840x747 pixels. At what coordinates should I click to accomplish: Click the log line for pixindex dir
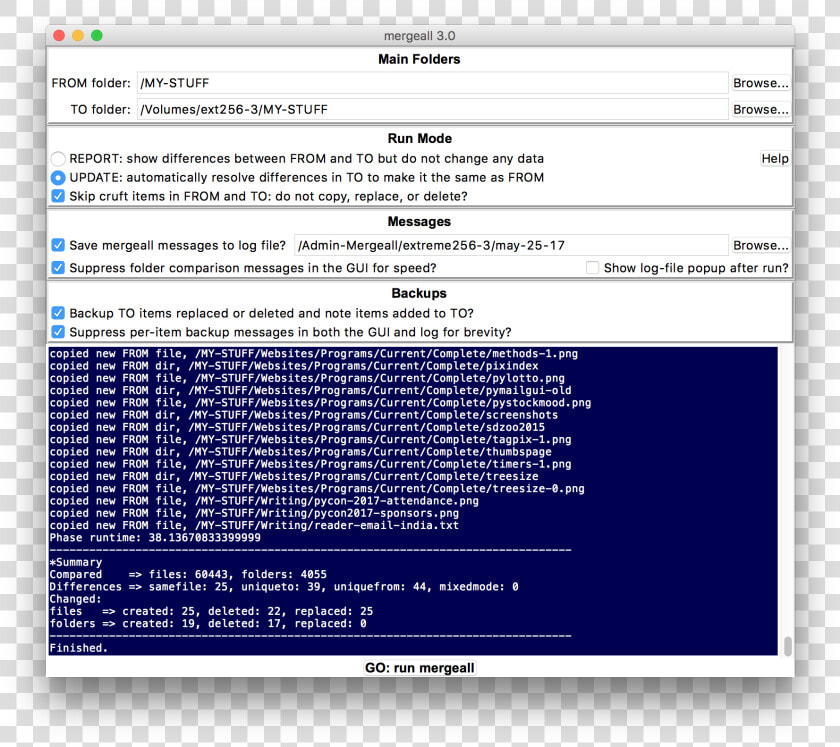pyautogui.click(x=294, y=366)
